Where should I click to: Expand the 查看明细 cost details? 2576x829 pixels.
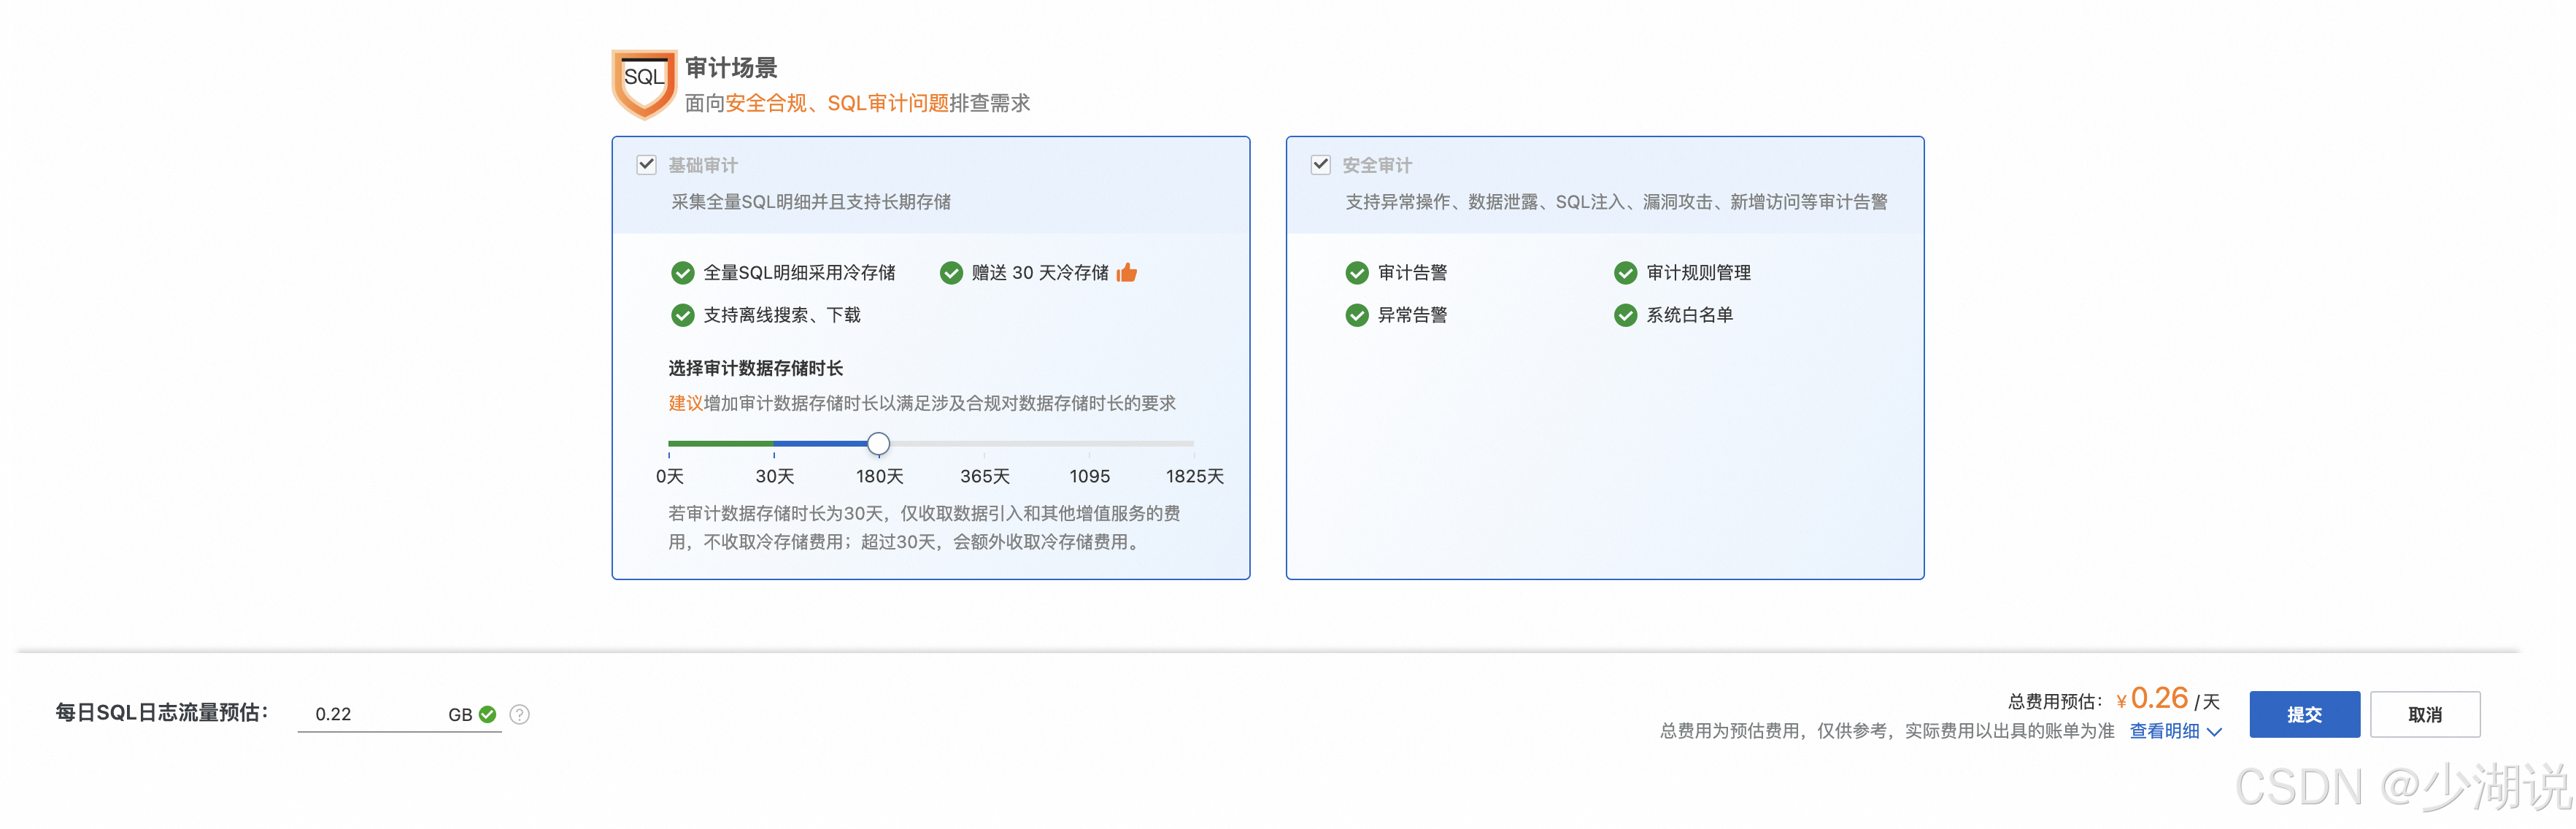[x=2164, y=731]
